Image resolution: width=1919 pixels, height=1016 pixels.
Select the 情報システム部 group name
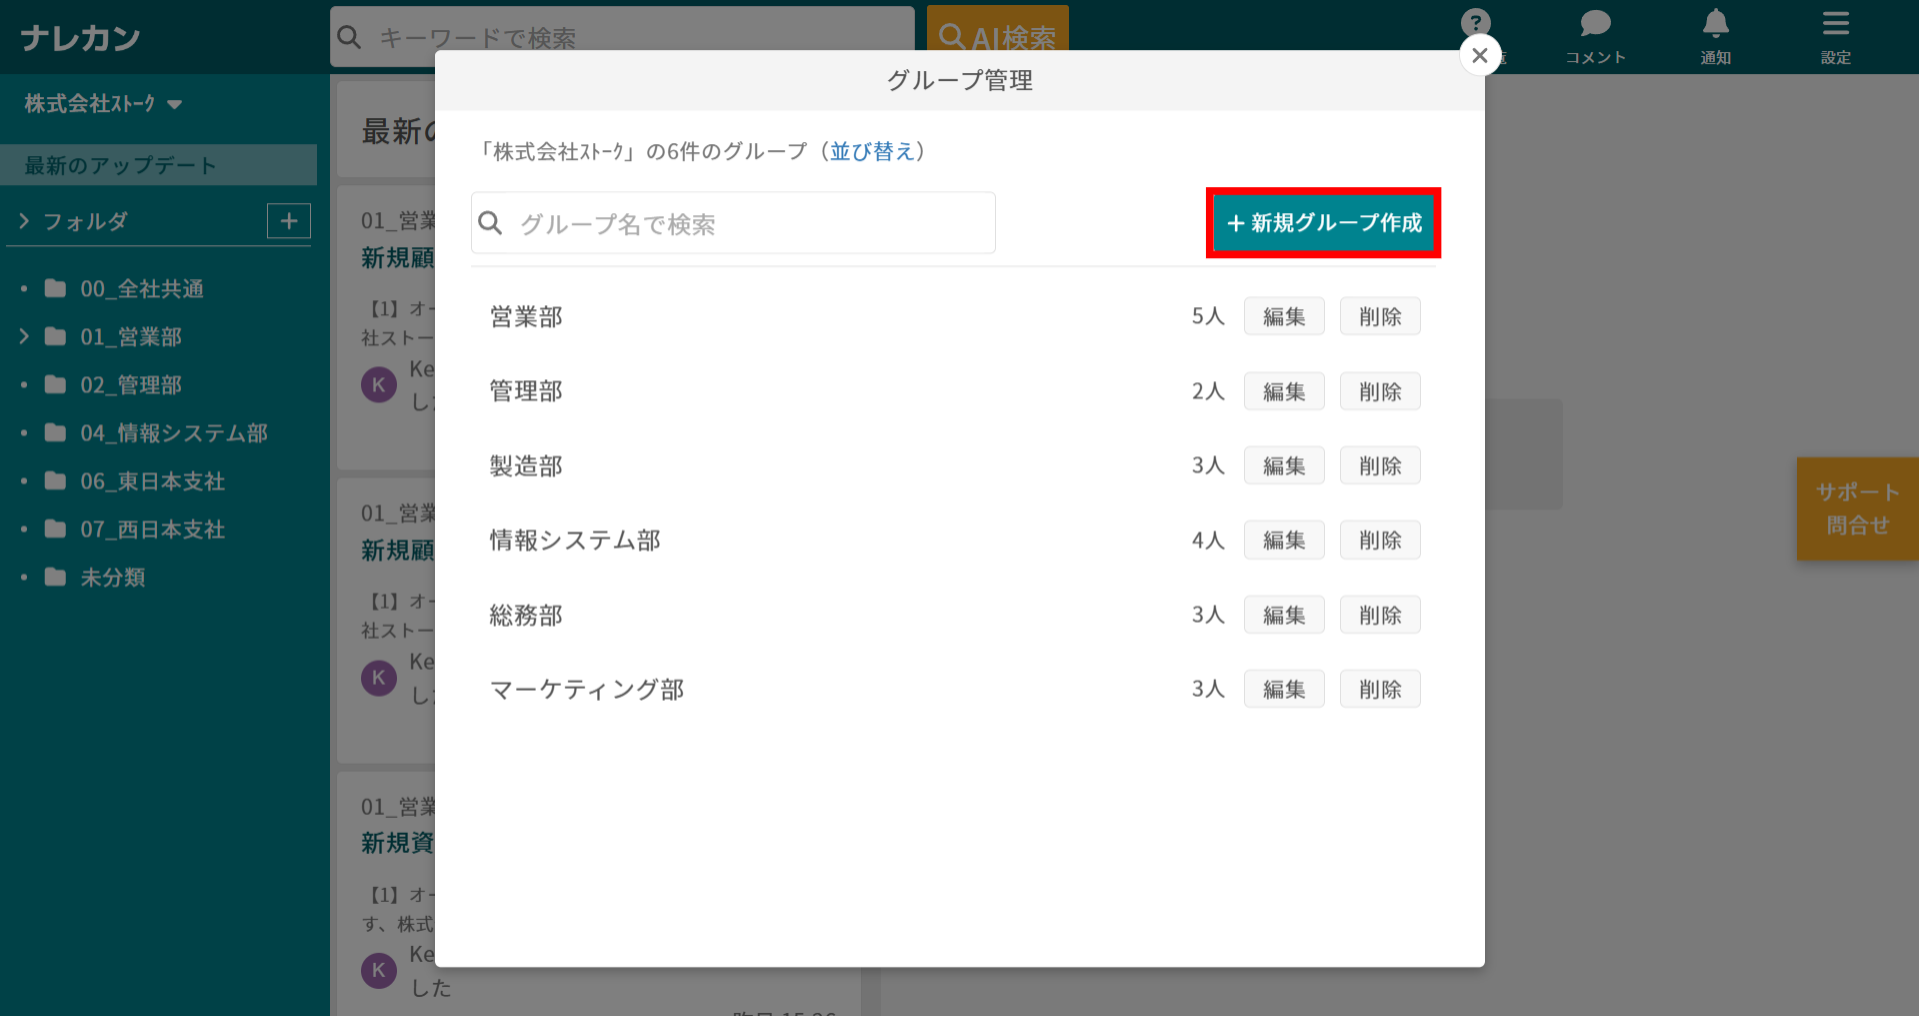(x=575, y=540)
